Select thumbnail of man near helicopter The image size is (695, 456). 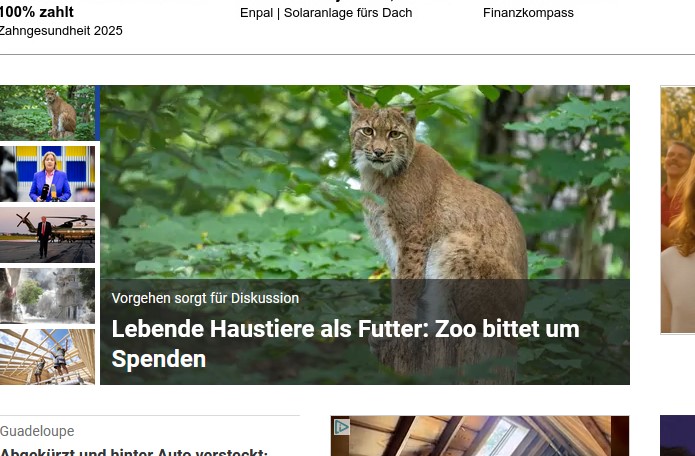47,235
